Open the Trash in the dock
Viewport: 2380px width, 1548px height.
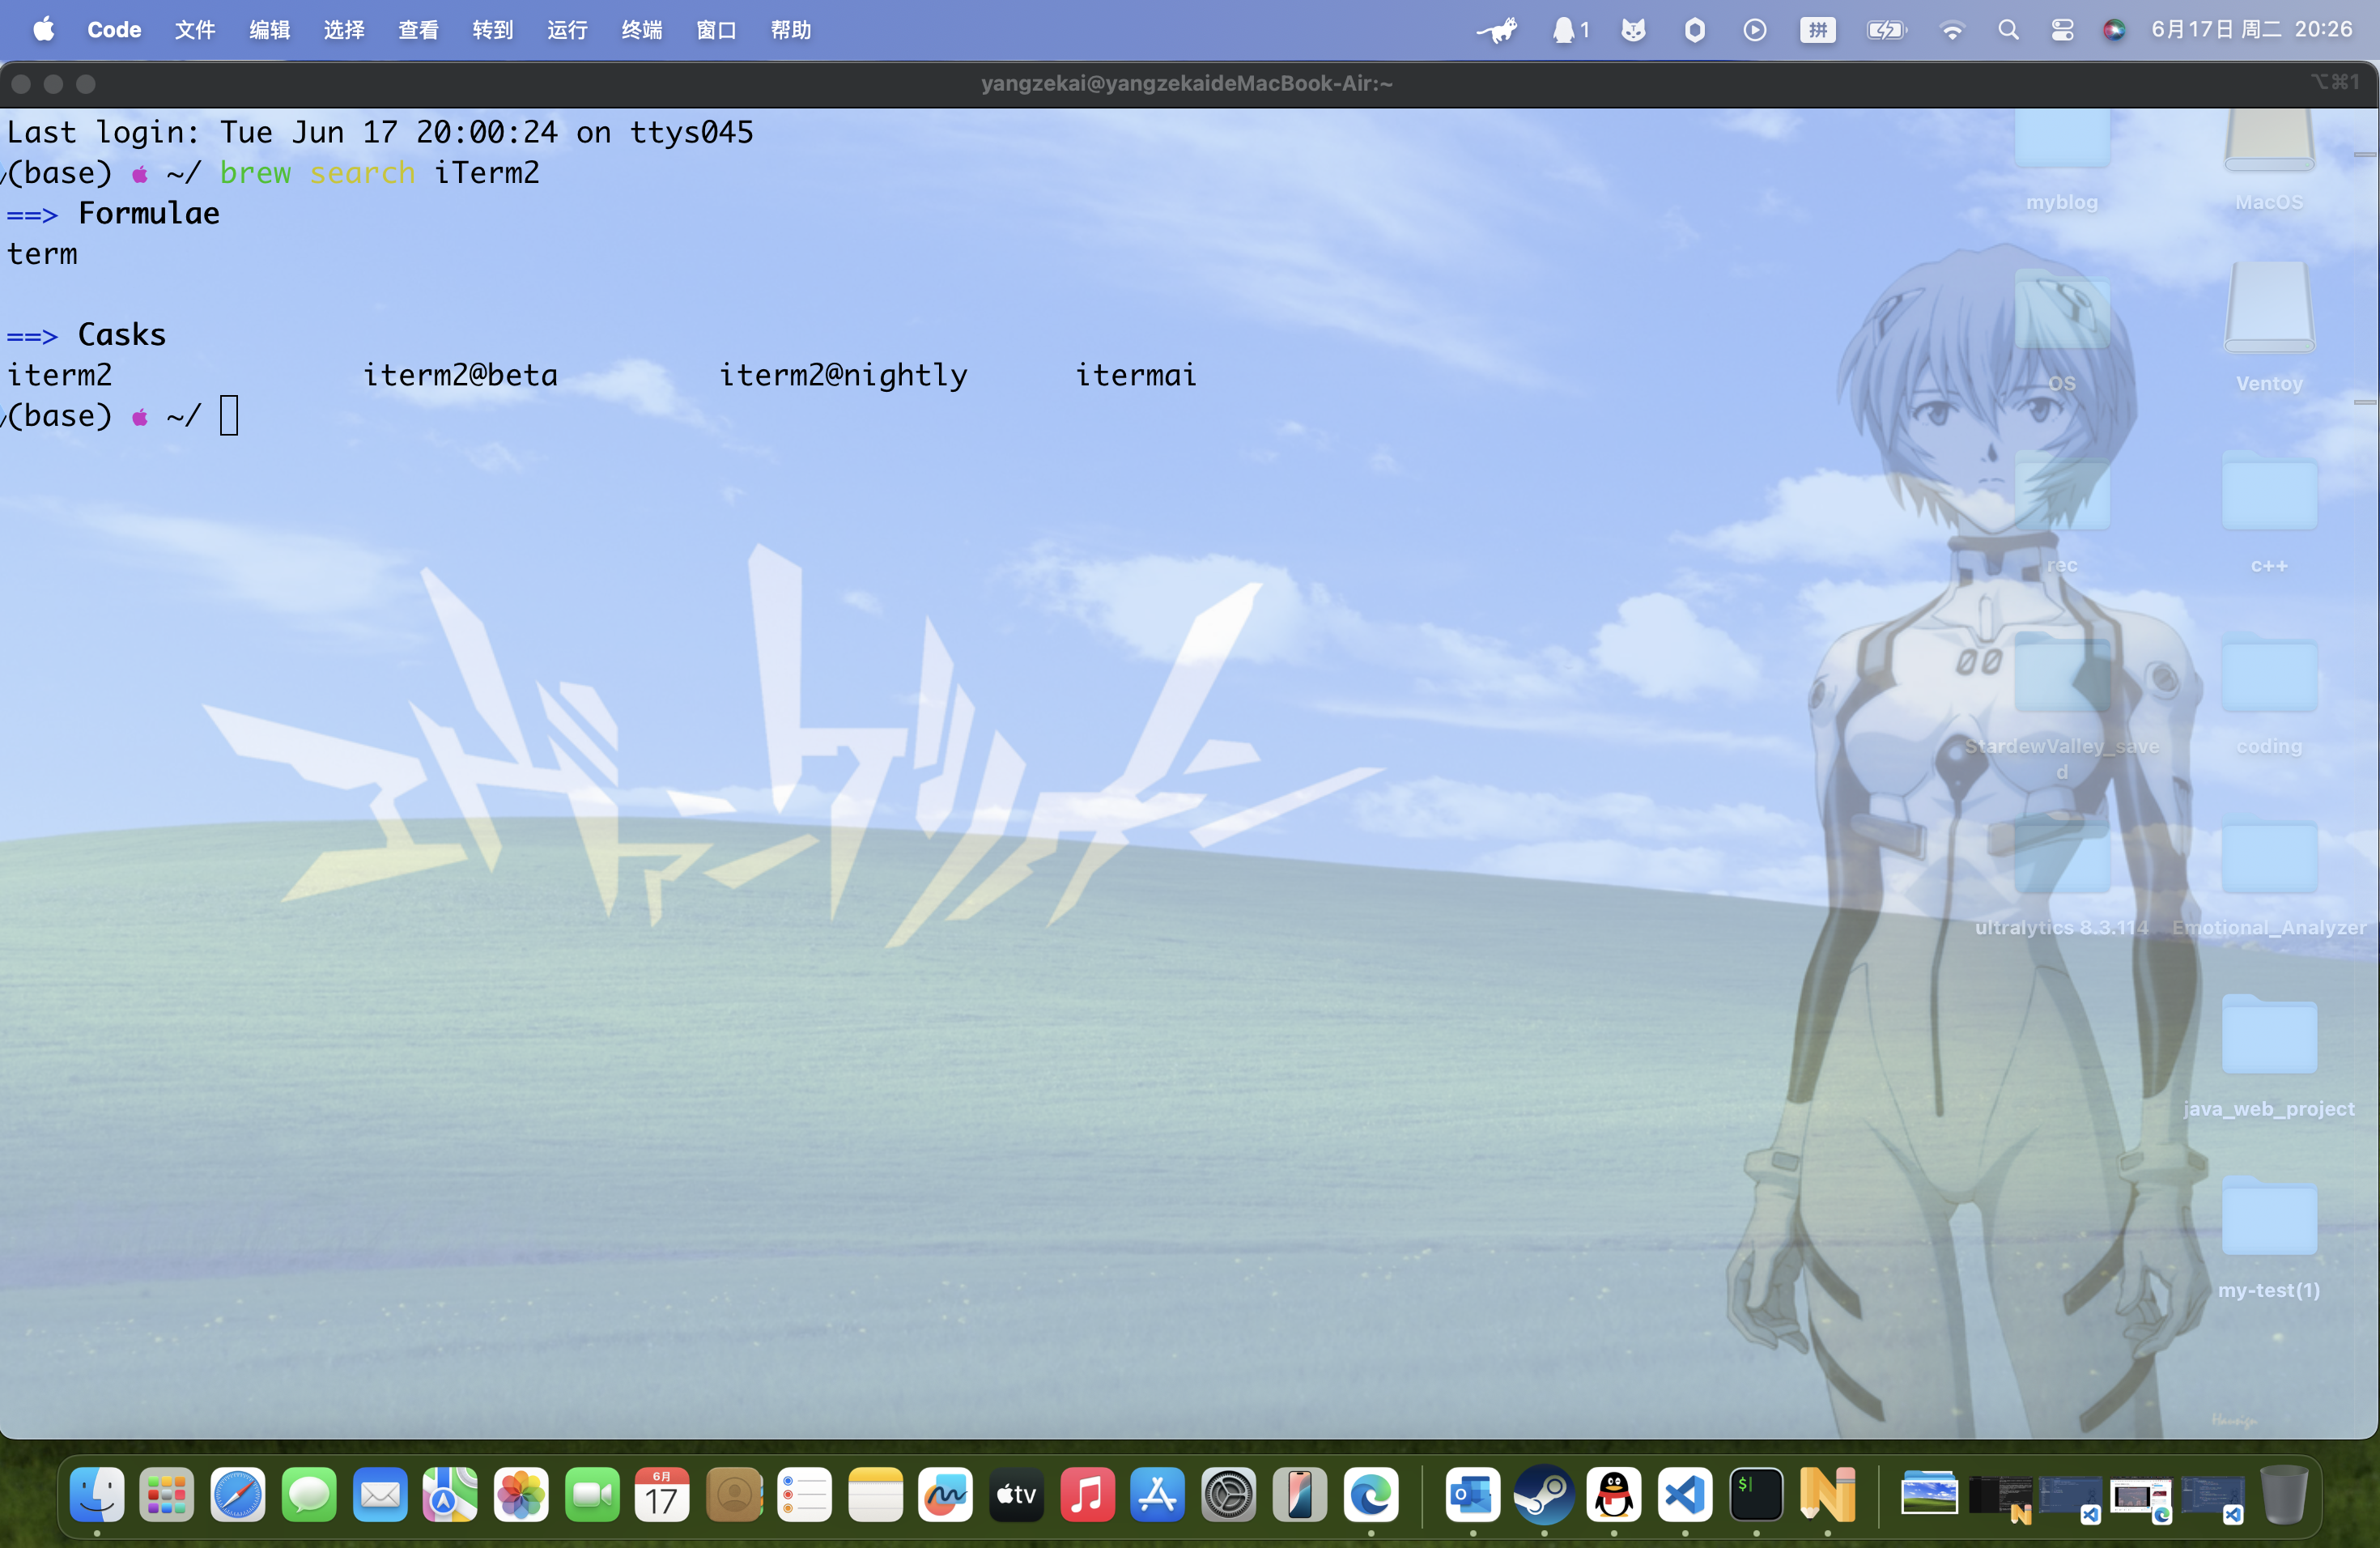(x=2284, y=1495)
